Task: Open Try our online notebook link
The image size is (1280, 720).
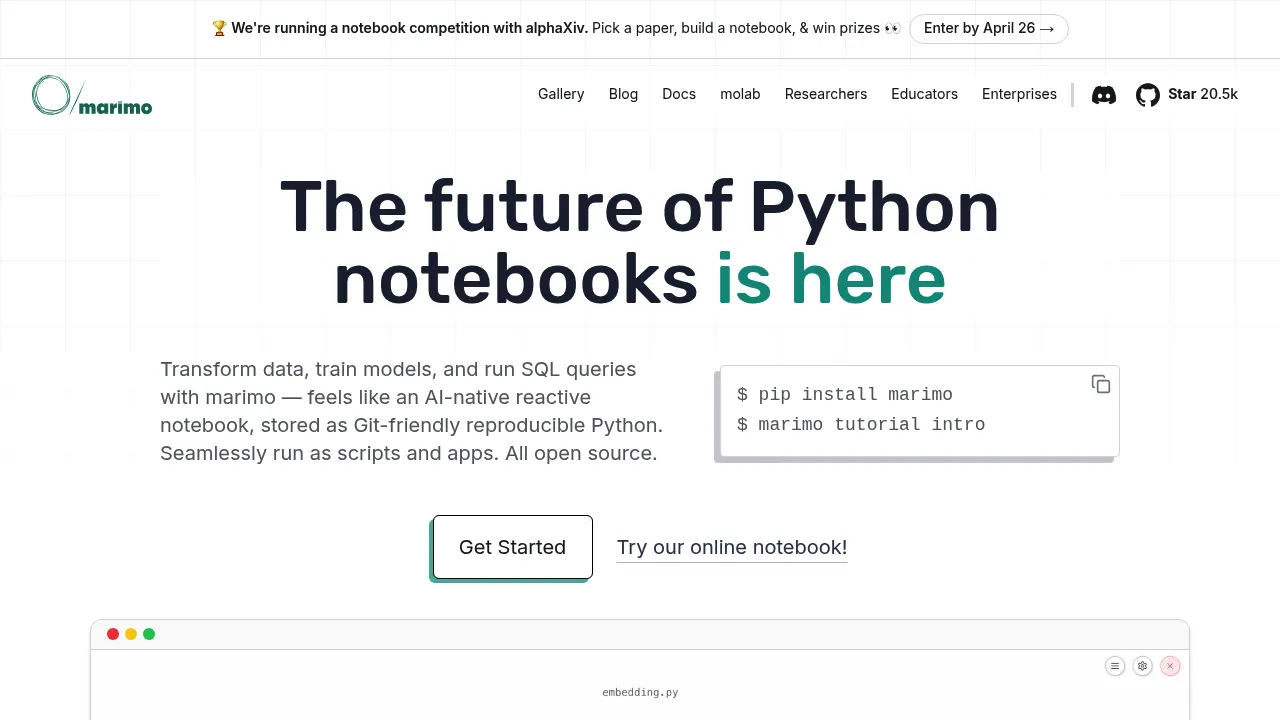Action: pyautogui.click(x=732, y=547)
